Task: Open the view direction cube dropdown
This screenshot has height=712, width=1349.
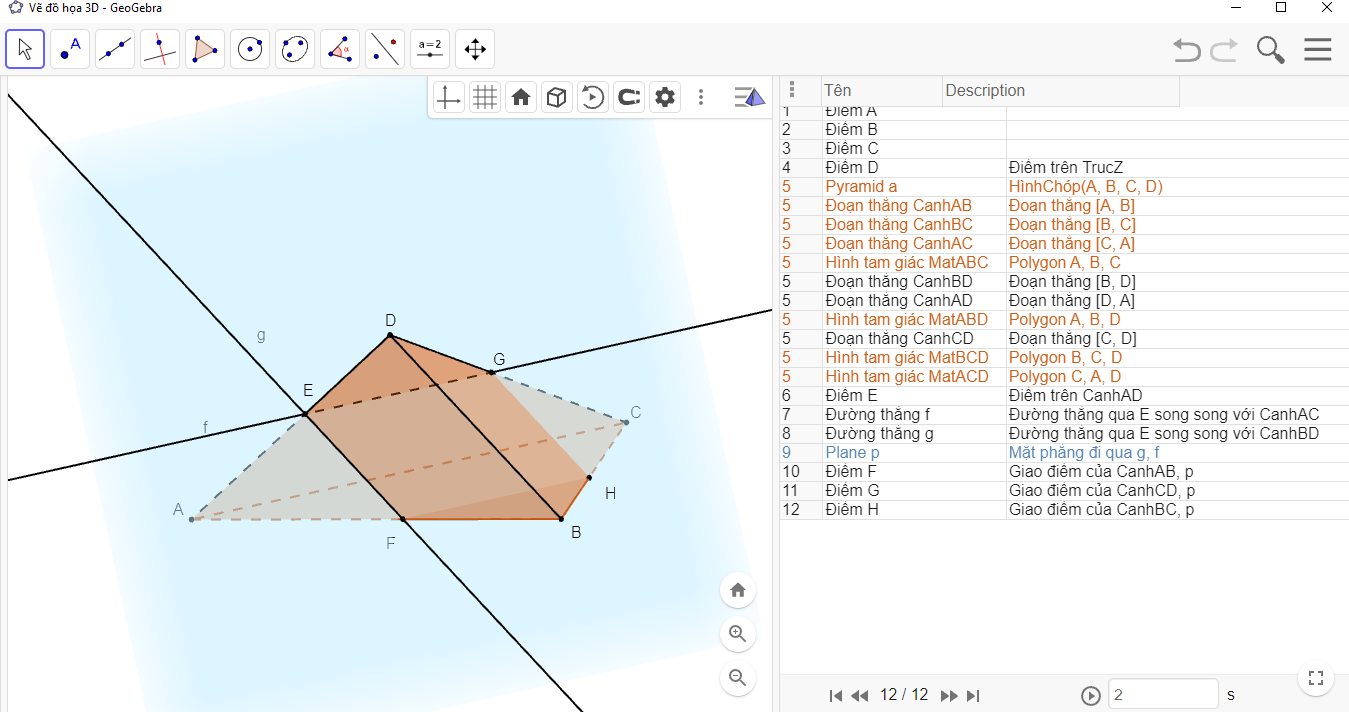Action: [x=557, y=97]
